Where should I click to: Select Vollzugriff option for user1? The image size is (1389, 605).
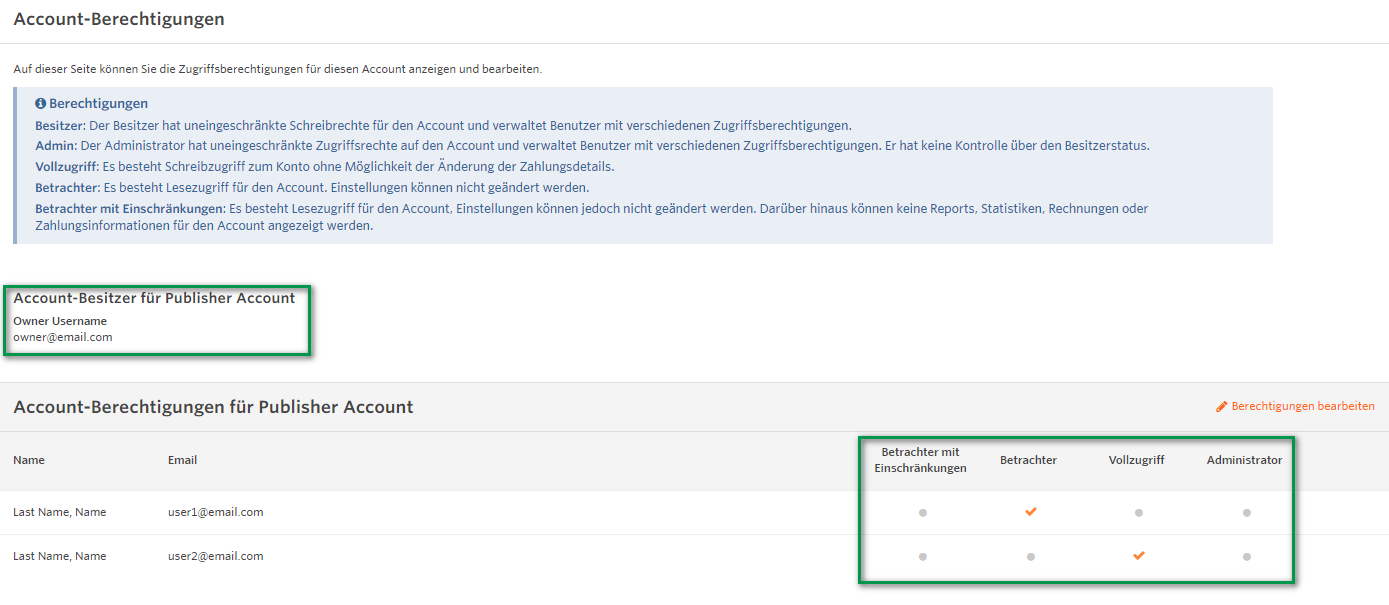pos(1138,513)
